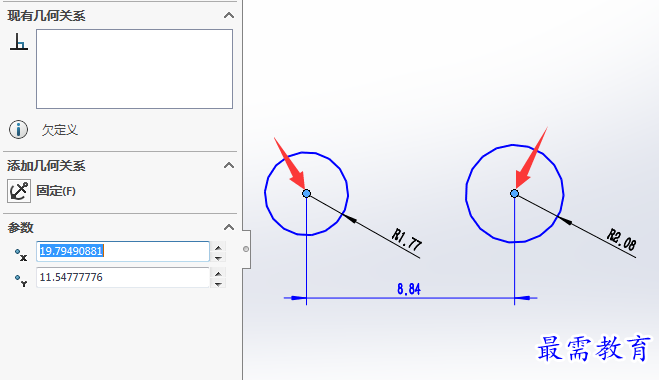Click the Y coordinate parameter icon
The width and height of the screenshot is (659, 380).
click(21, 280)
